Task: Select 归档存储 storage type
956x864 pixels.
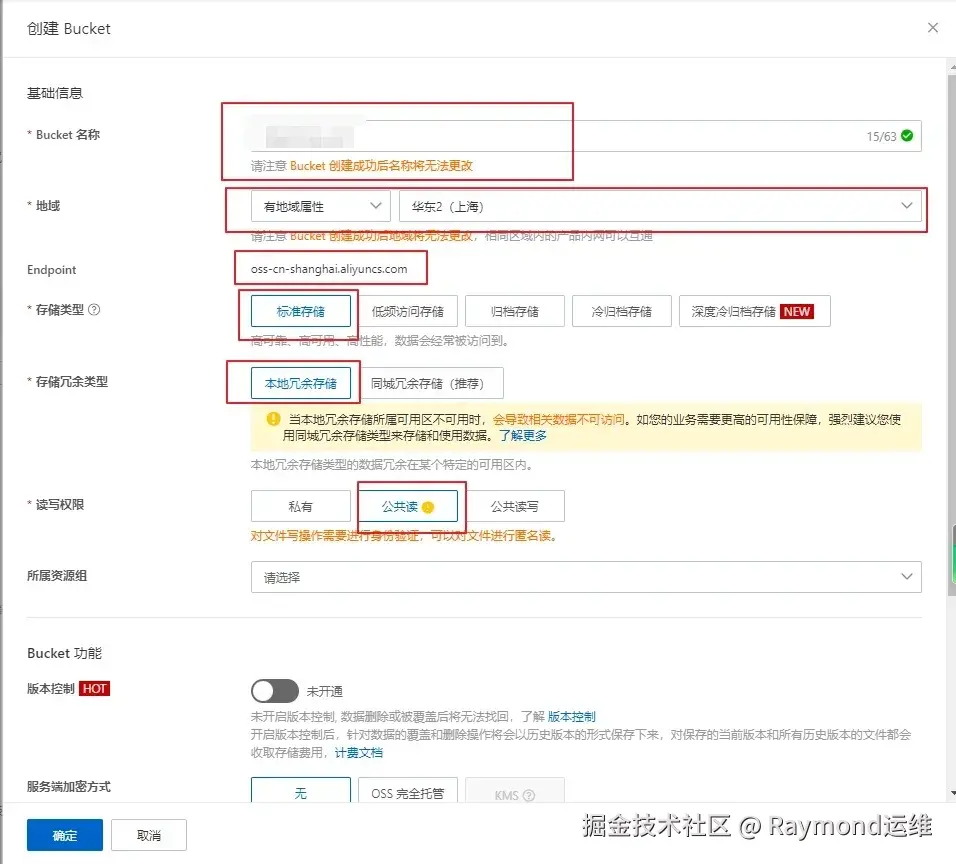Action: coord(515,311)
